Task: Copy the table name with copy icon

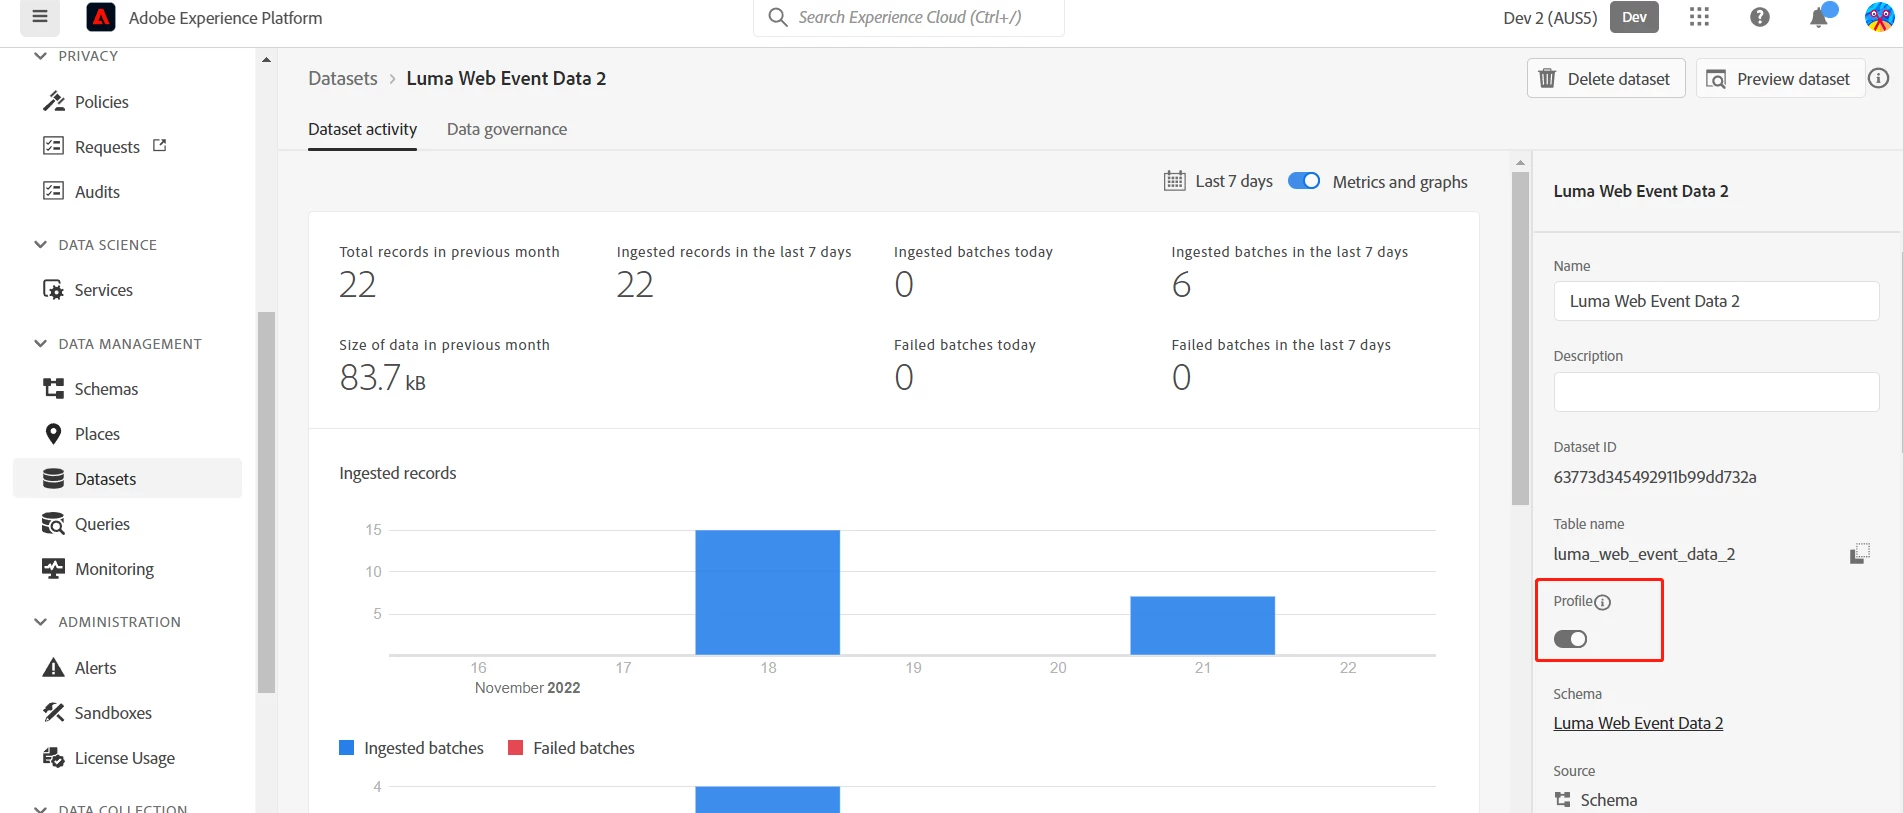Action: pos(1859,554)
